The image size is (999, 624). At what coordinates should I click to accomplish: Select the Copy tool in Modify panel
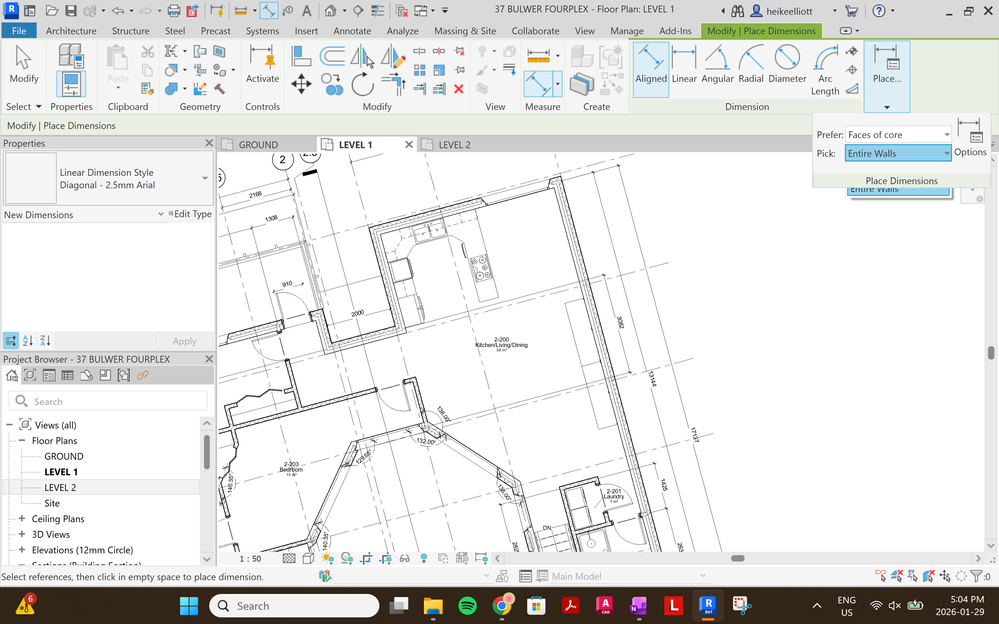pos(331,83)
